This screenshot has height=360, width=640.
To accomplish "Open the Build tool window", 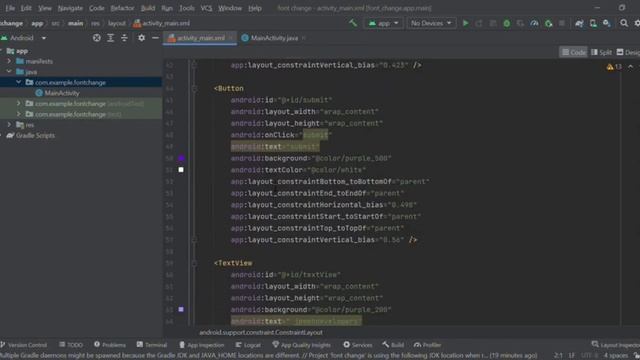I will pyautogui.click(x=393, y=345).
